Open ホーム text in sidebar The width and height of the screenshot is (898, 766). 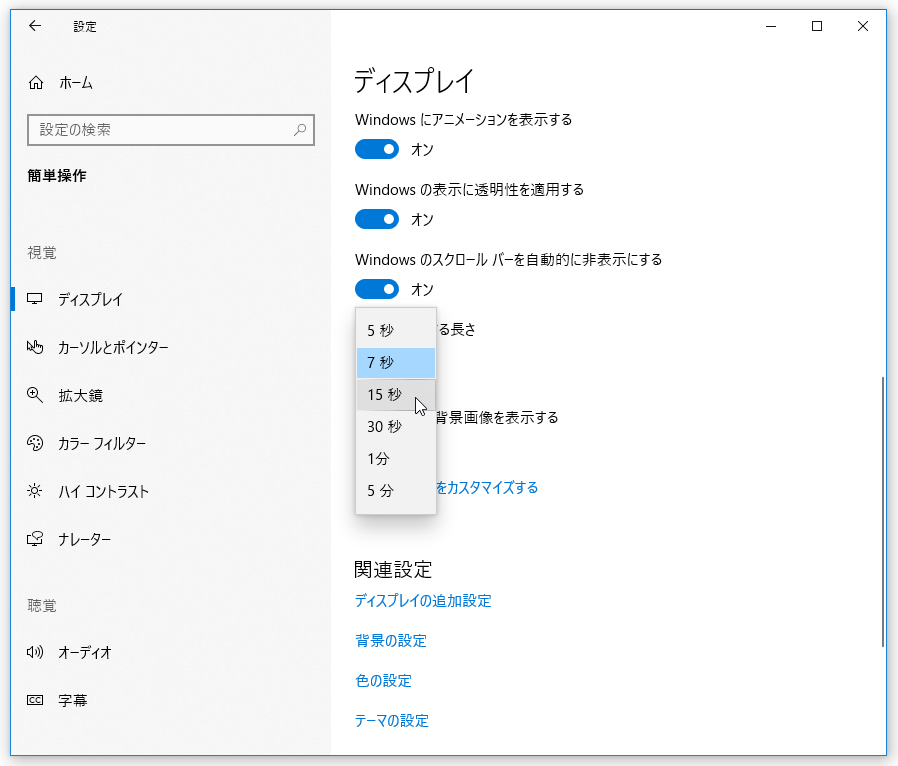[76, 83]
